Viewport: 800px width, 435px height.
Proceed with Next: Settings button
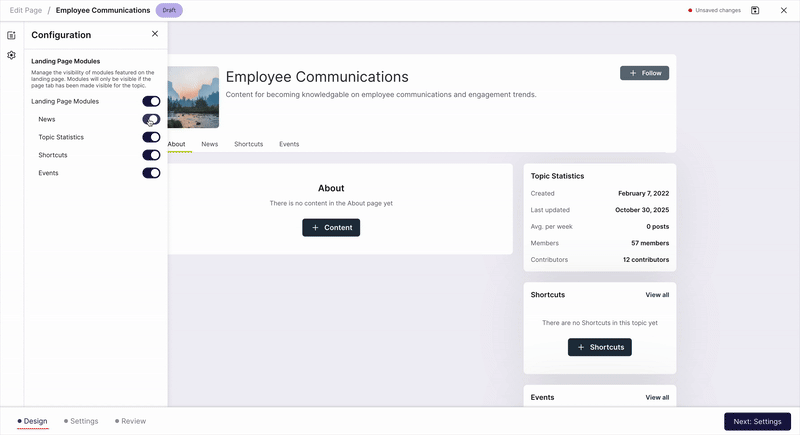click(x=757, y=422)
